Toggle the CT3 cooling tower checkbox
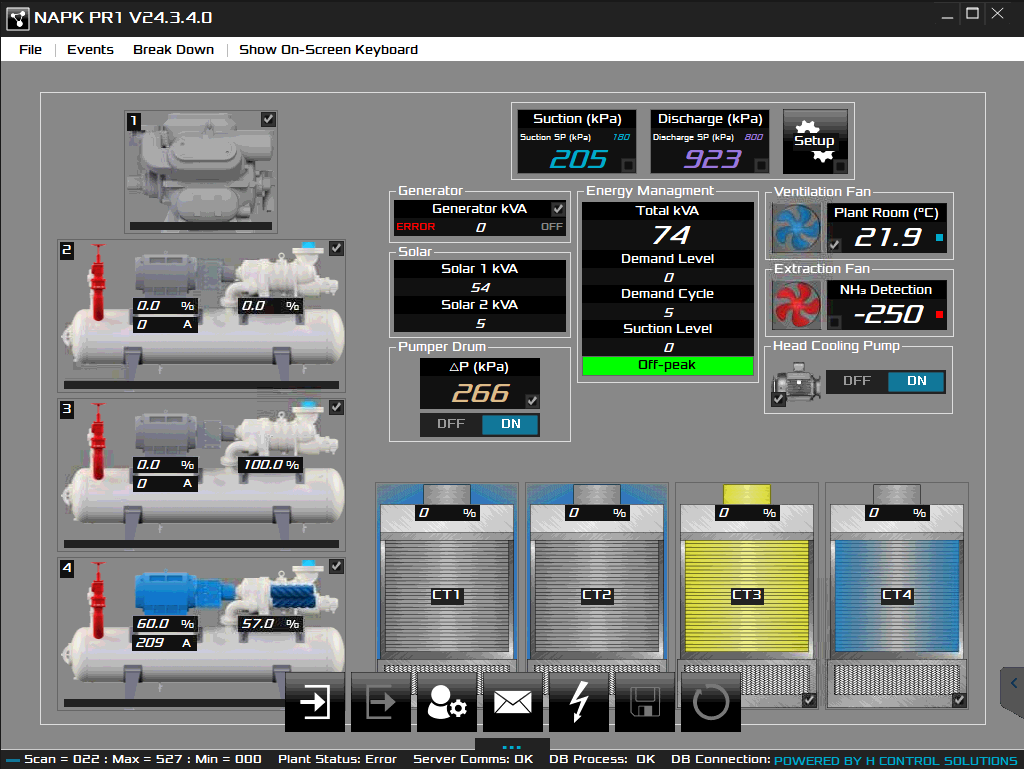Screen dimensions: 1024x769 point(809,700)
